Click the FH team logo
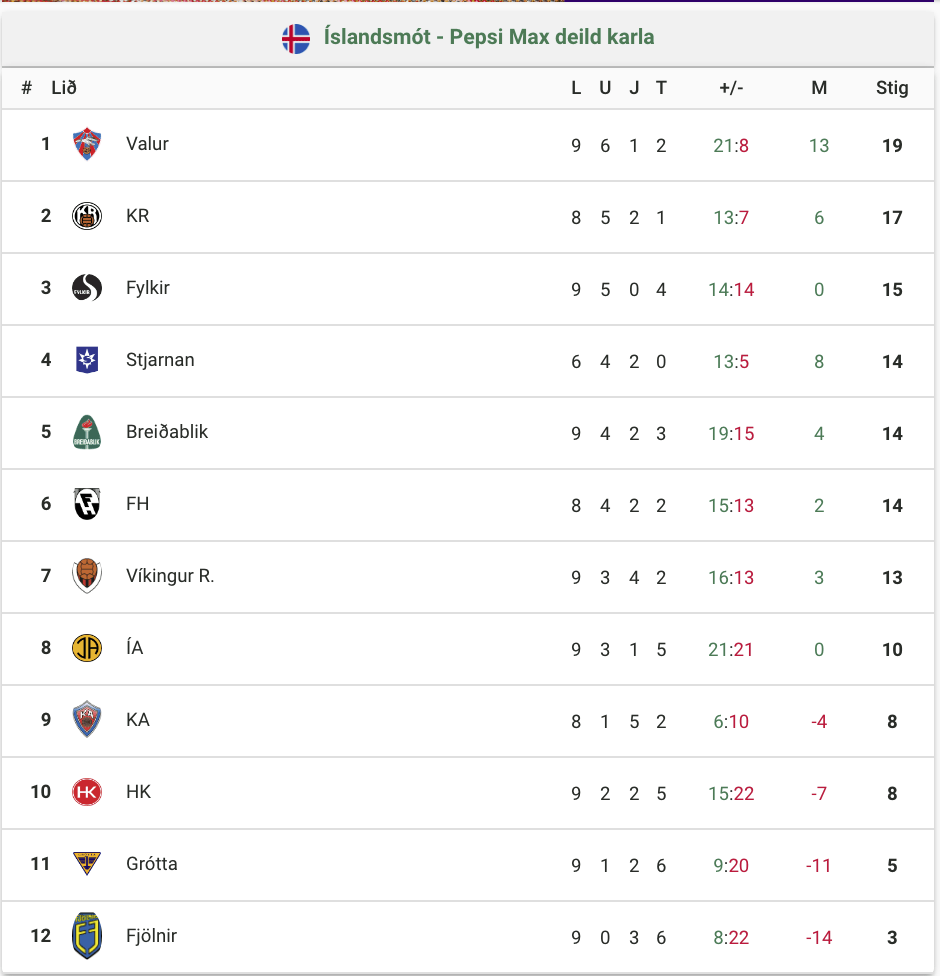The image size is (940, 976). (87, 504)
